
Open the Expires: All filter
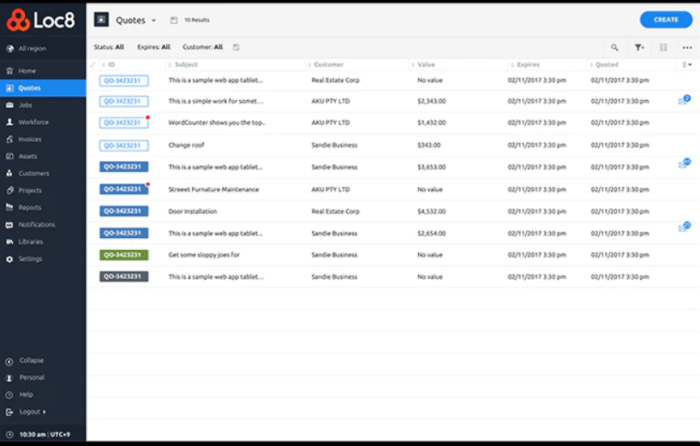154,47
